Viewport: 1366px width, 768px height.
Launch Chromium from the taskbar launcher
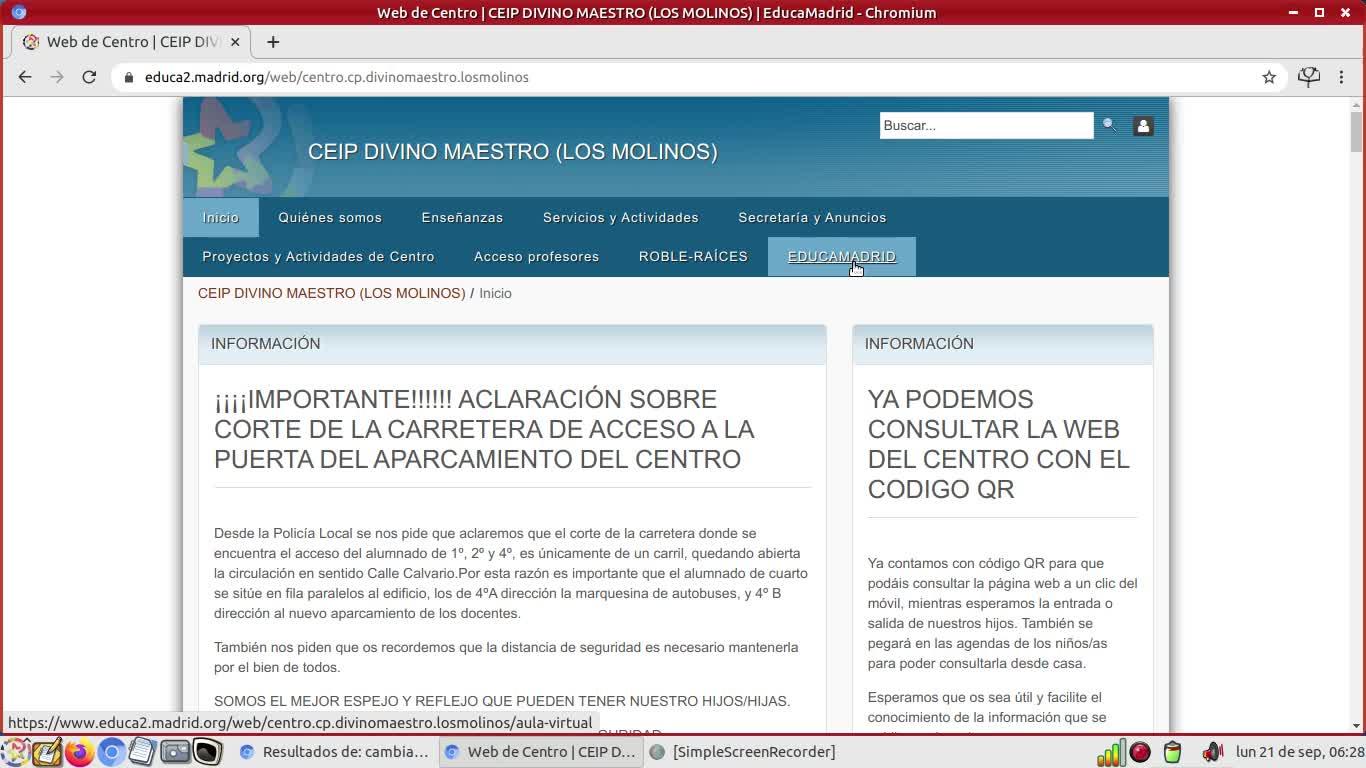pos(111,752)
